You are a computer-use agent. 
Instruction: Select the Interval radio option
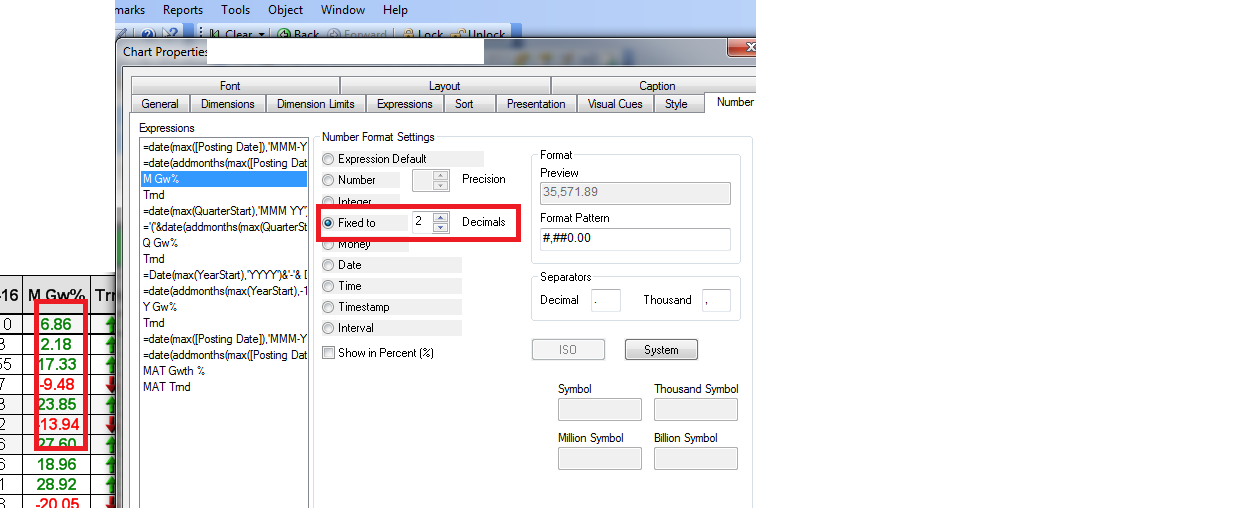pos(329,328)
